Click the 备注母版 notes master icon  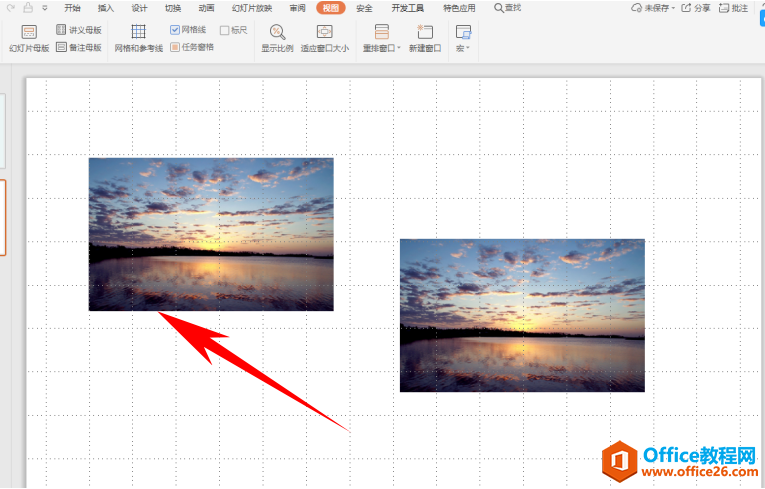tap(62, 47)
